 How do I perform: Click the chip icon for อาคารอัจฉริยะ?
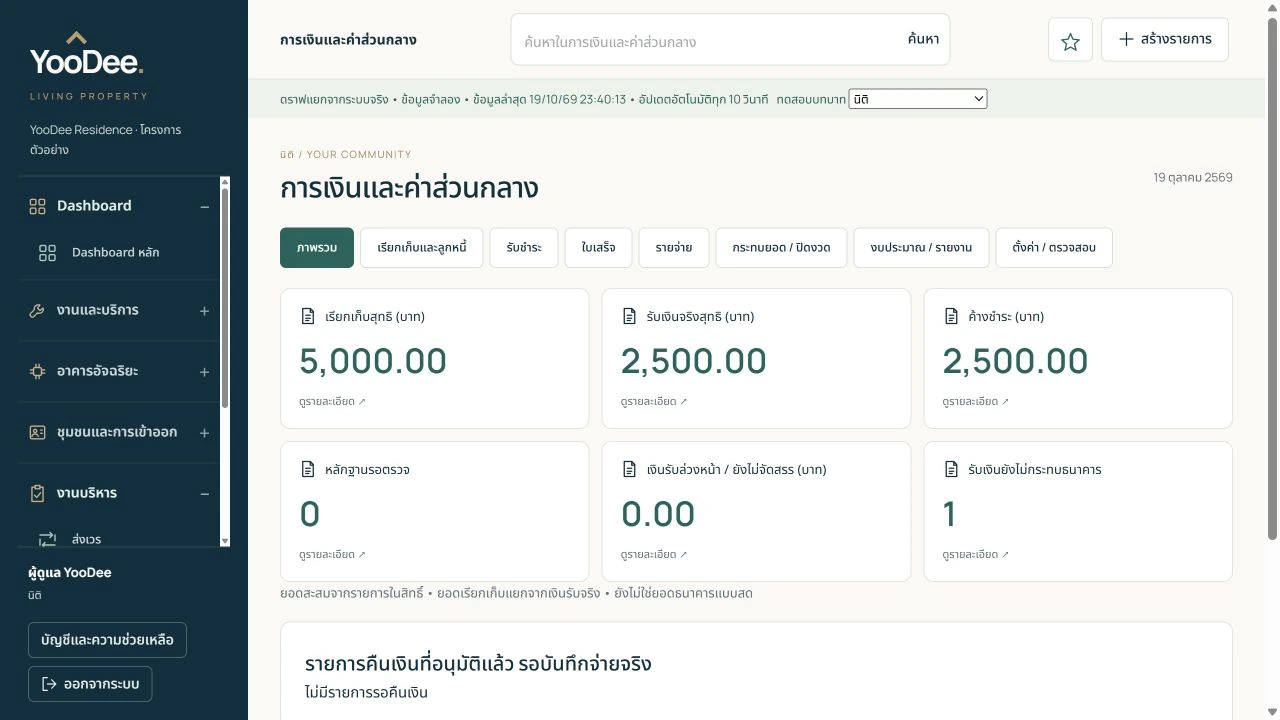[x=38, y=372]
